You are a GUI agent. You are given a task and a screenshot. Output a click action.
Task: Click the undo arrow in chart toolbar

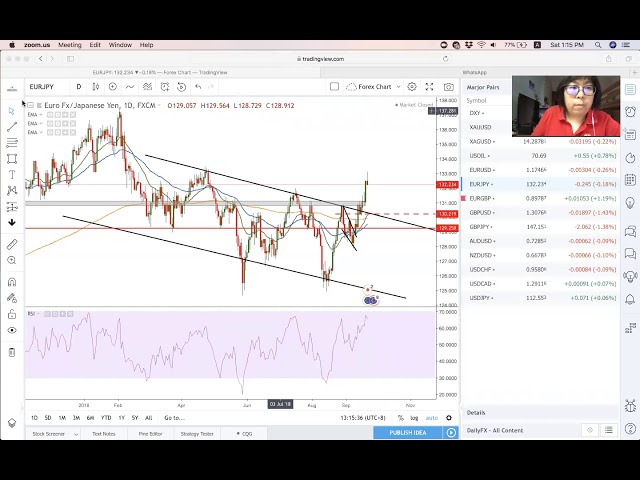(198, 87)
